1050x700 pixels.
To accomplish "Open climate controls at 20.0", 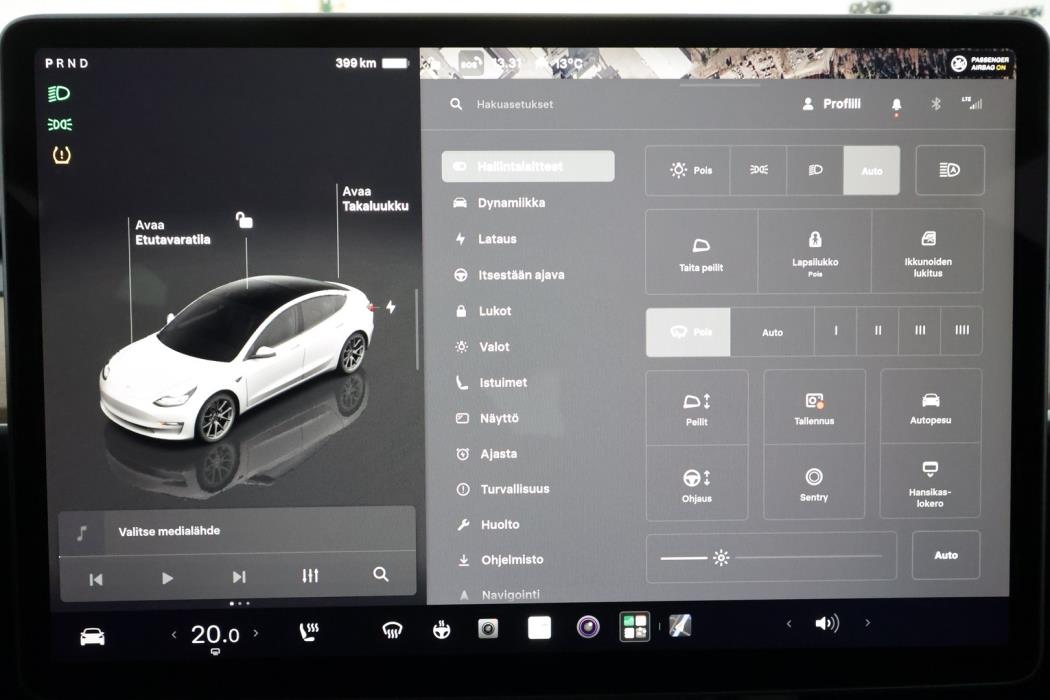I will [x=215, y=634].
